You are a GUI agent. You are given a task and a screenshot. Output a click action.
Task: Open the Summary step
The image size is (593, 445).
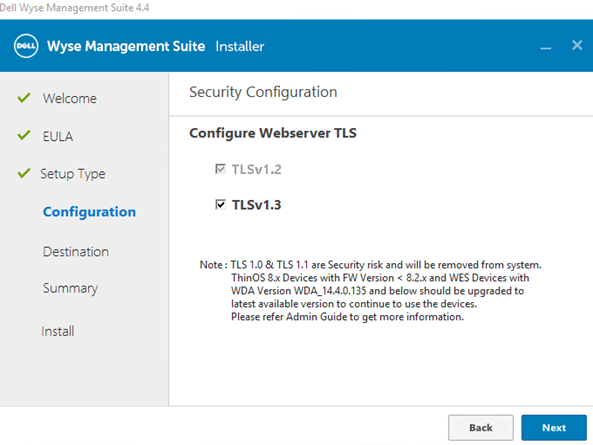70,288
